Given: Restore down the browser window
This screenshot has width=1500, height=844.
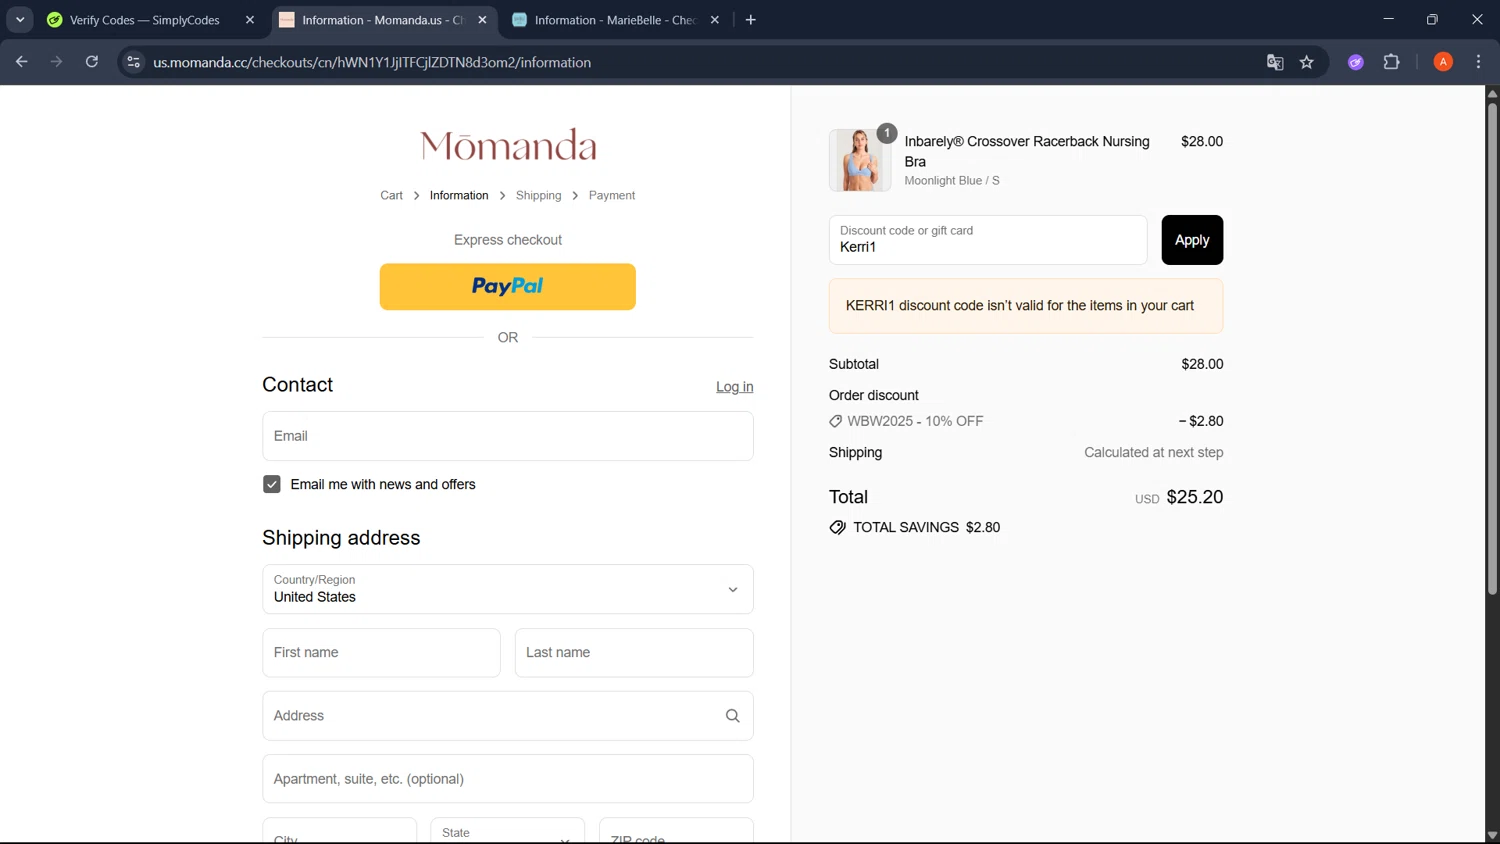Looking at the screenshot, I should [x=1432, y=19].
